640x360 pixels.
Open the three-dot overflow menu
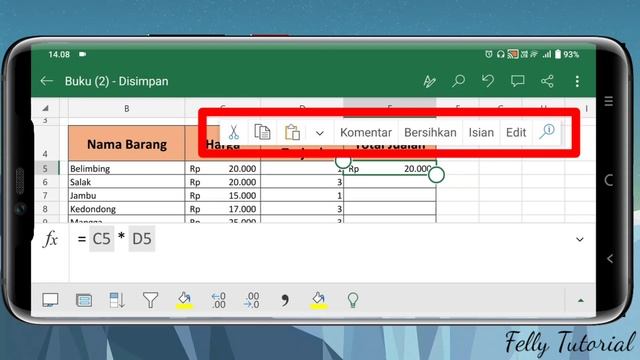[x=577, y=81]
